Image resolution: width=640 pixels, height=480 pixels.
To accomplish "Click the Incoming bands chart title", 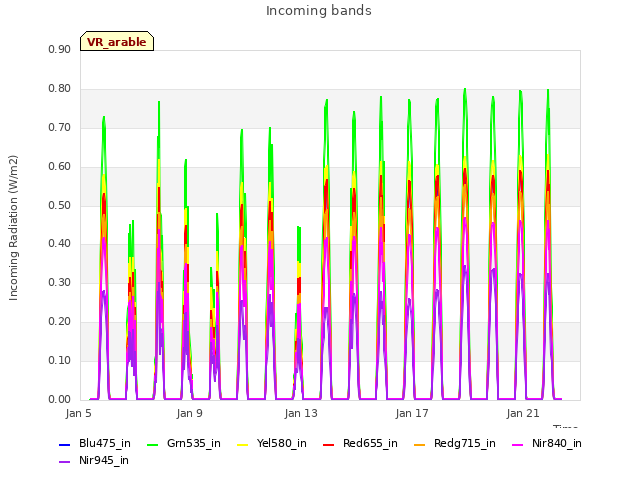I will 319,11.
